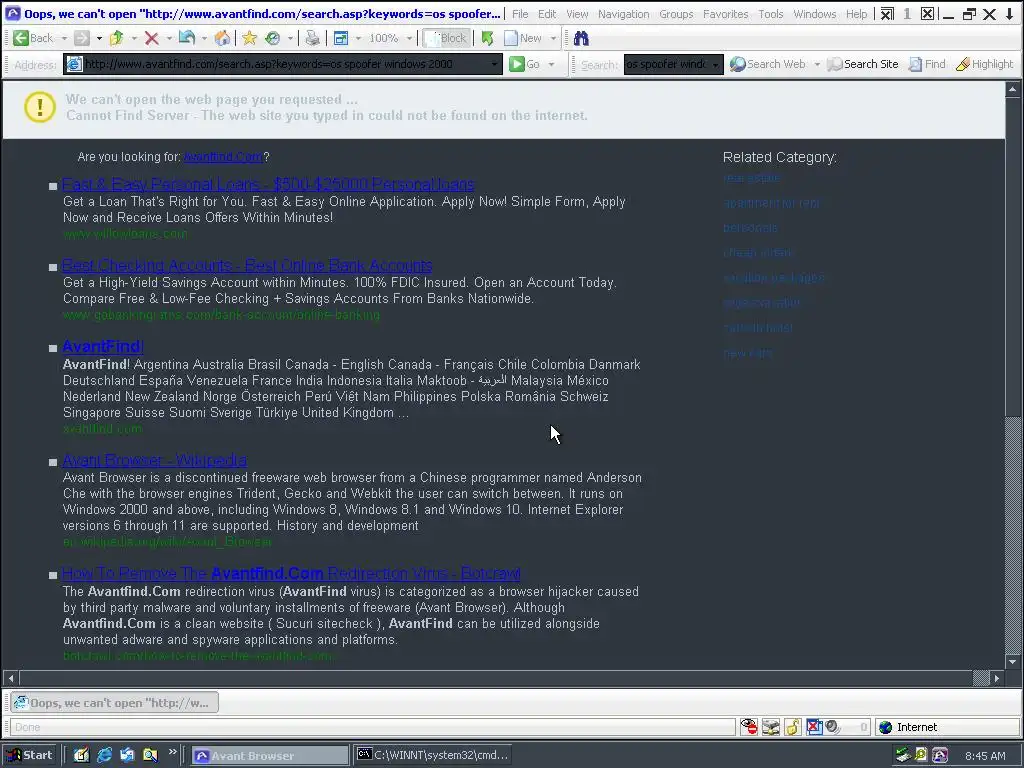Viewport: 1024px width, 768px height.
Task: Stop loading with the red X icon
Action: coord(152,39)
